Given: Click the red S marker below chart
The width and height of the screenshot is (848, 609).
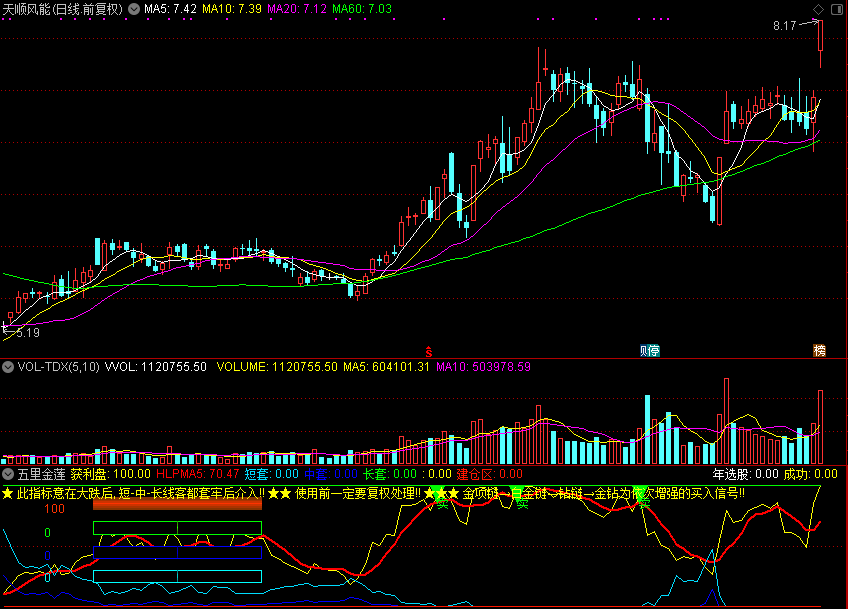Looking at the screenshot, I should click(430, 351).
